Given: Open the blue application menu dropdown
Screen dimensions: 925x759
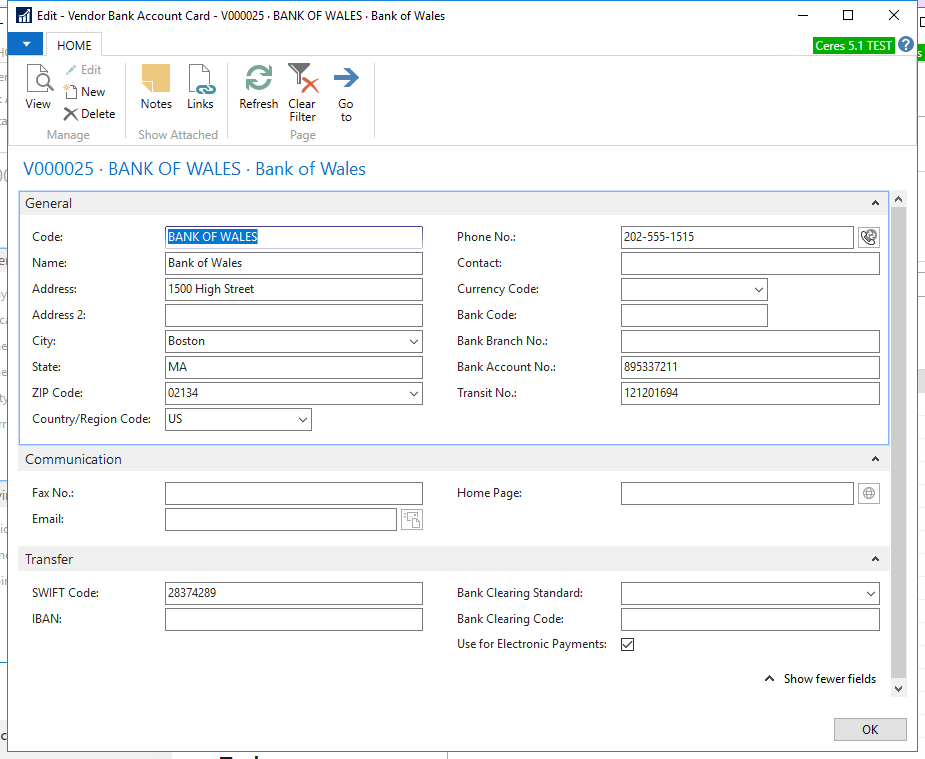Looking at the screenshot, I should tap(25, 45).
